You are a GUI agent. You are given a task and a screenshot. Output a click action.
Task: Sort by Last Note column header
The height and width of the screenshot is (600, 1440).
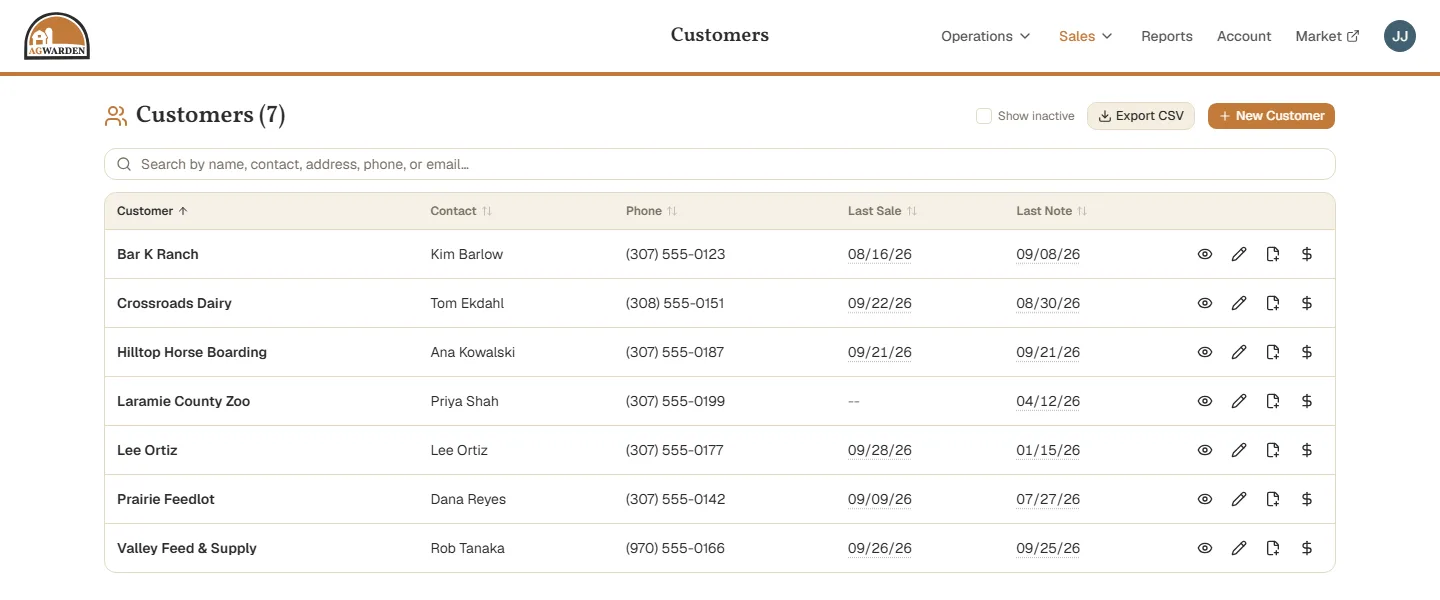[1052, 211]
